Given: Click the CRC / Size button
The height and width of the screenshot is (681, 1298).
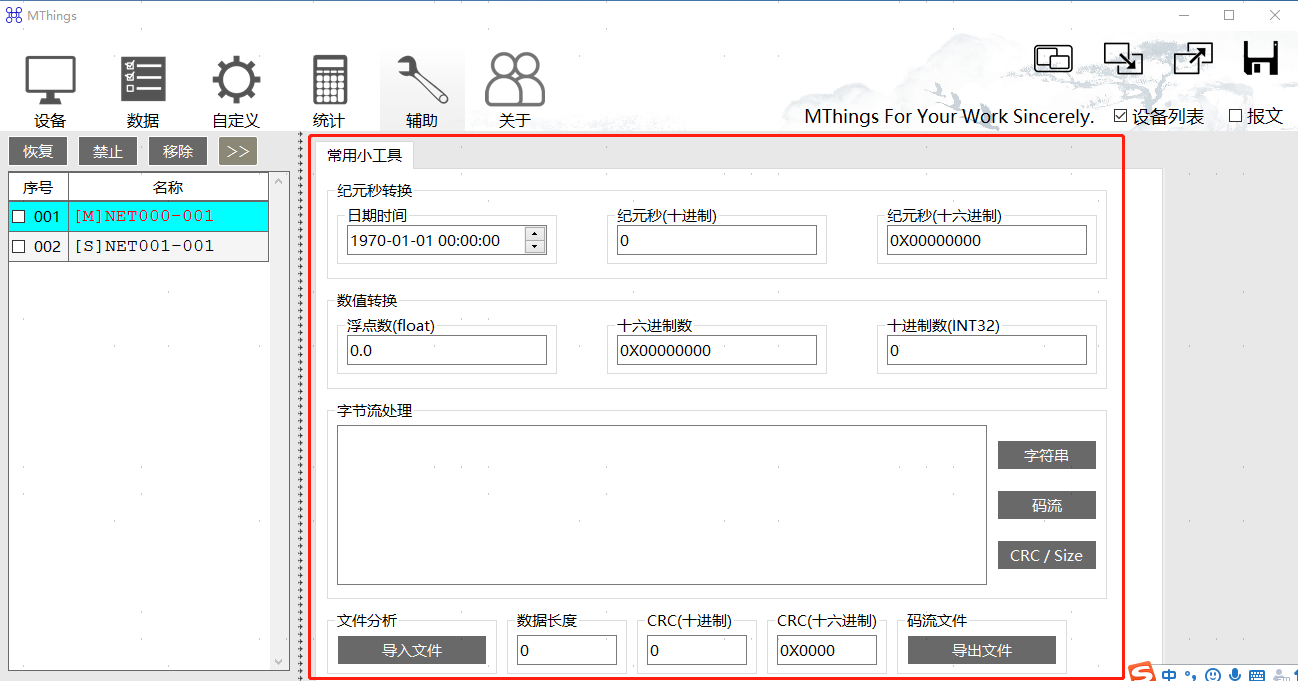Looking at the screenshot, I should (1046, 555).
